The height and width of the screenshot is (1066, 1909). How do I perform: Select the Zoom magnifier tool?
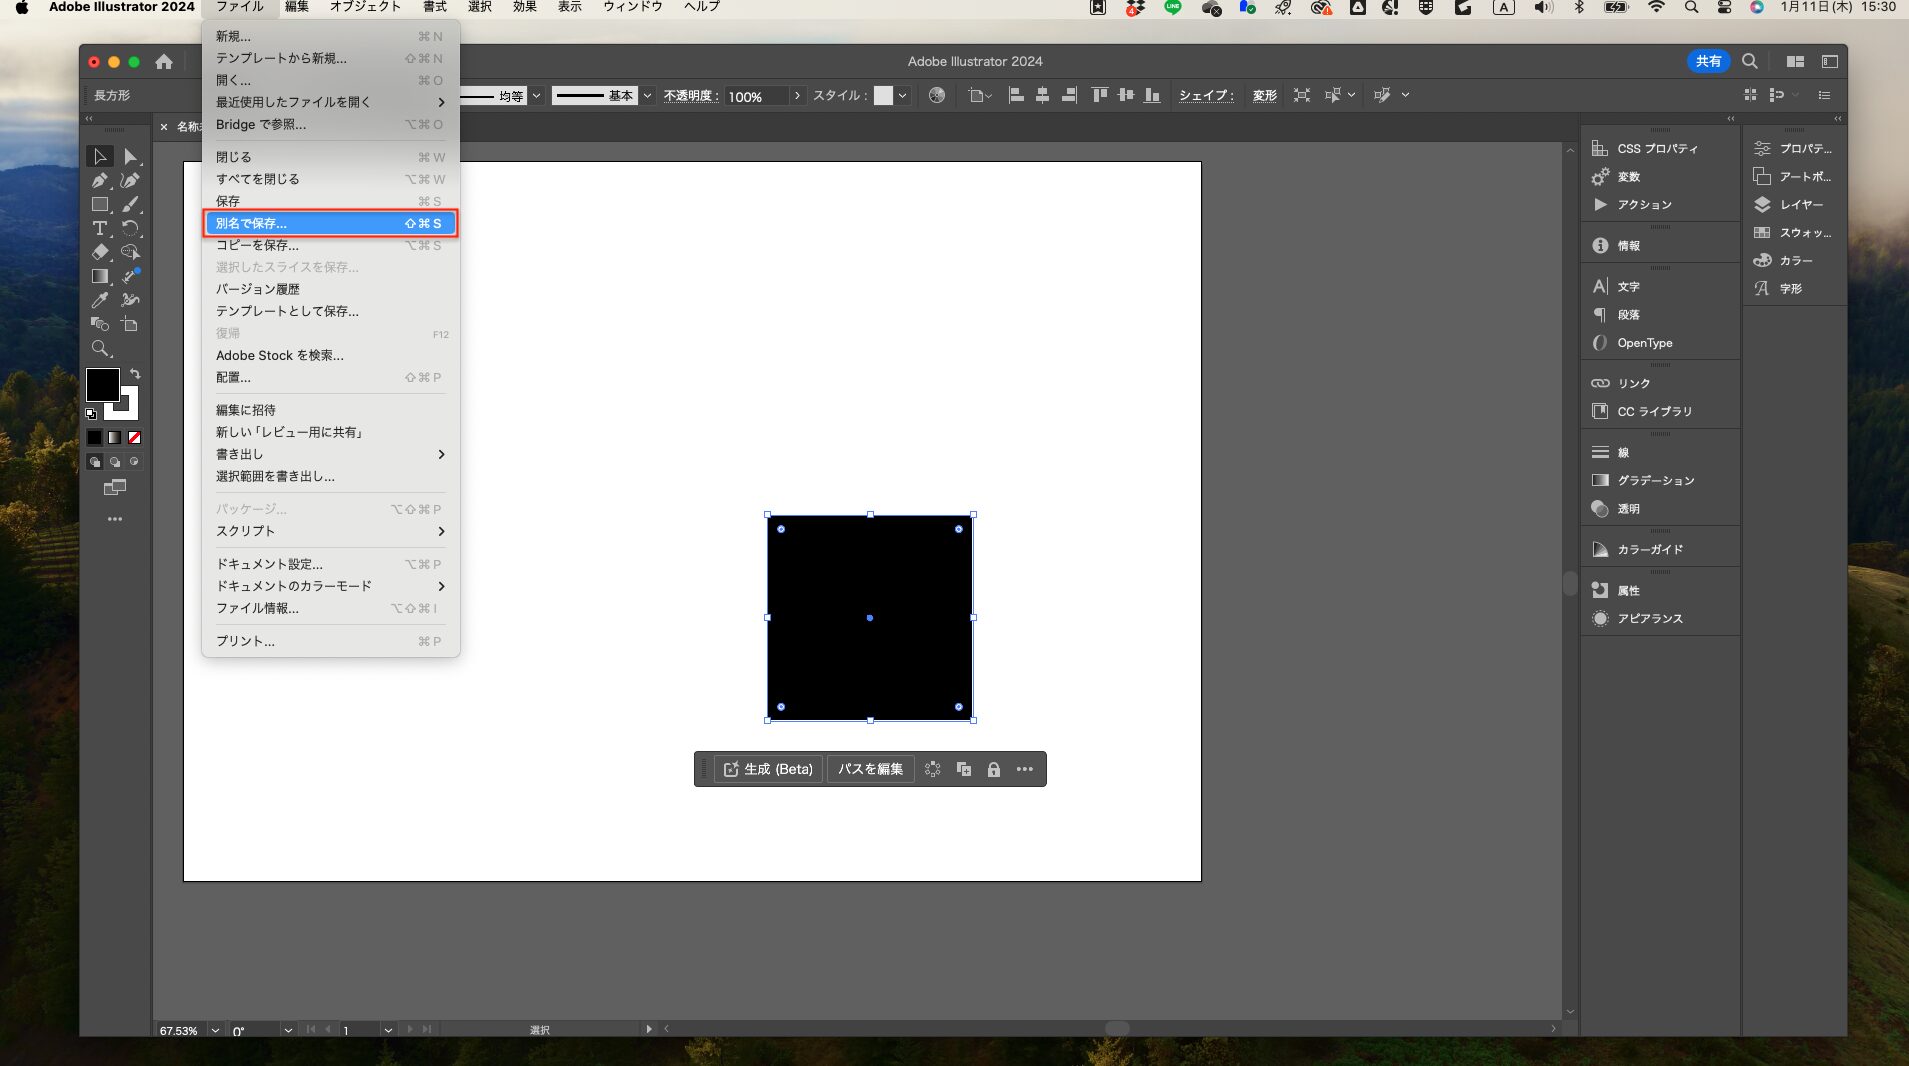pos(99,348)
